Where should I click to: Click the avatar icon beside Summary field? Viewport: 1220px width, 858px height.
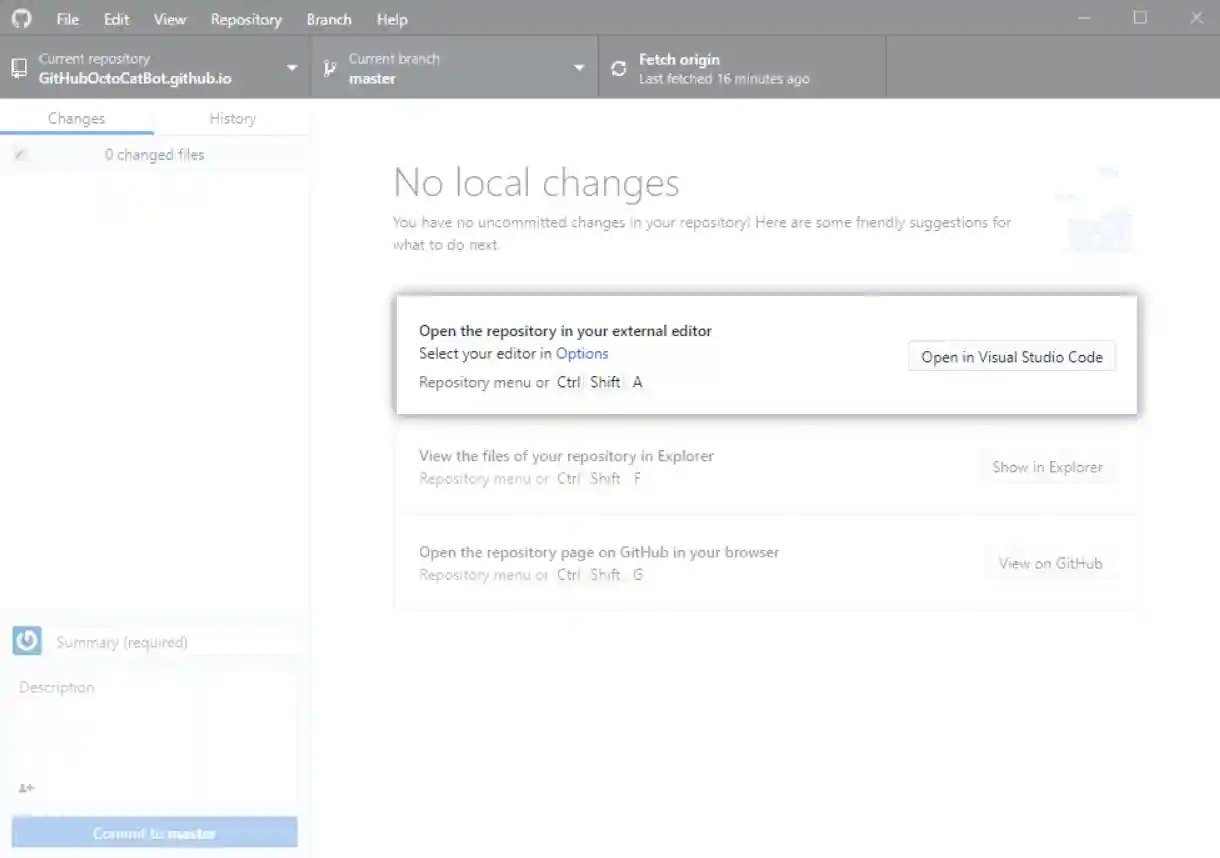click(x=26, y=640)
